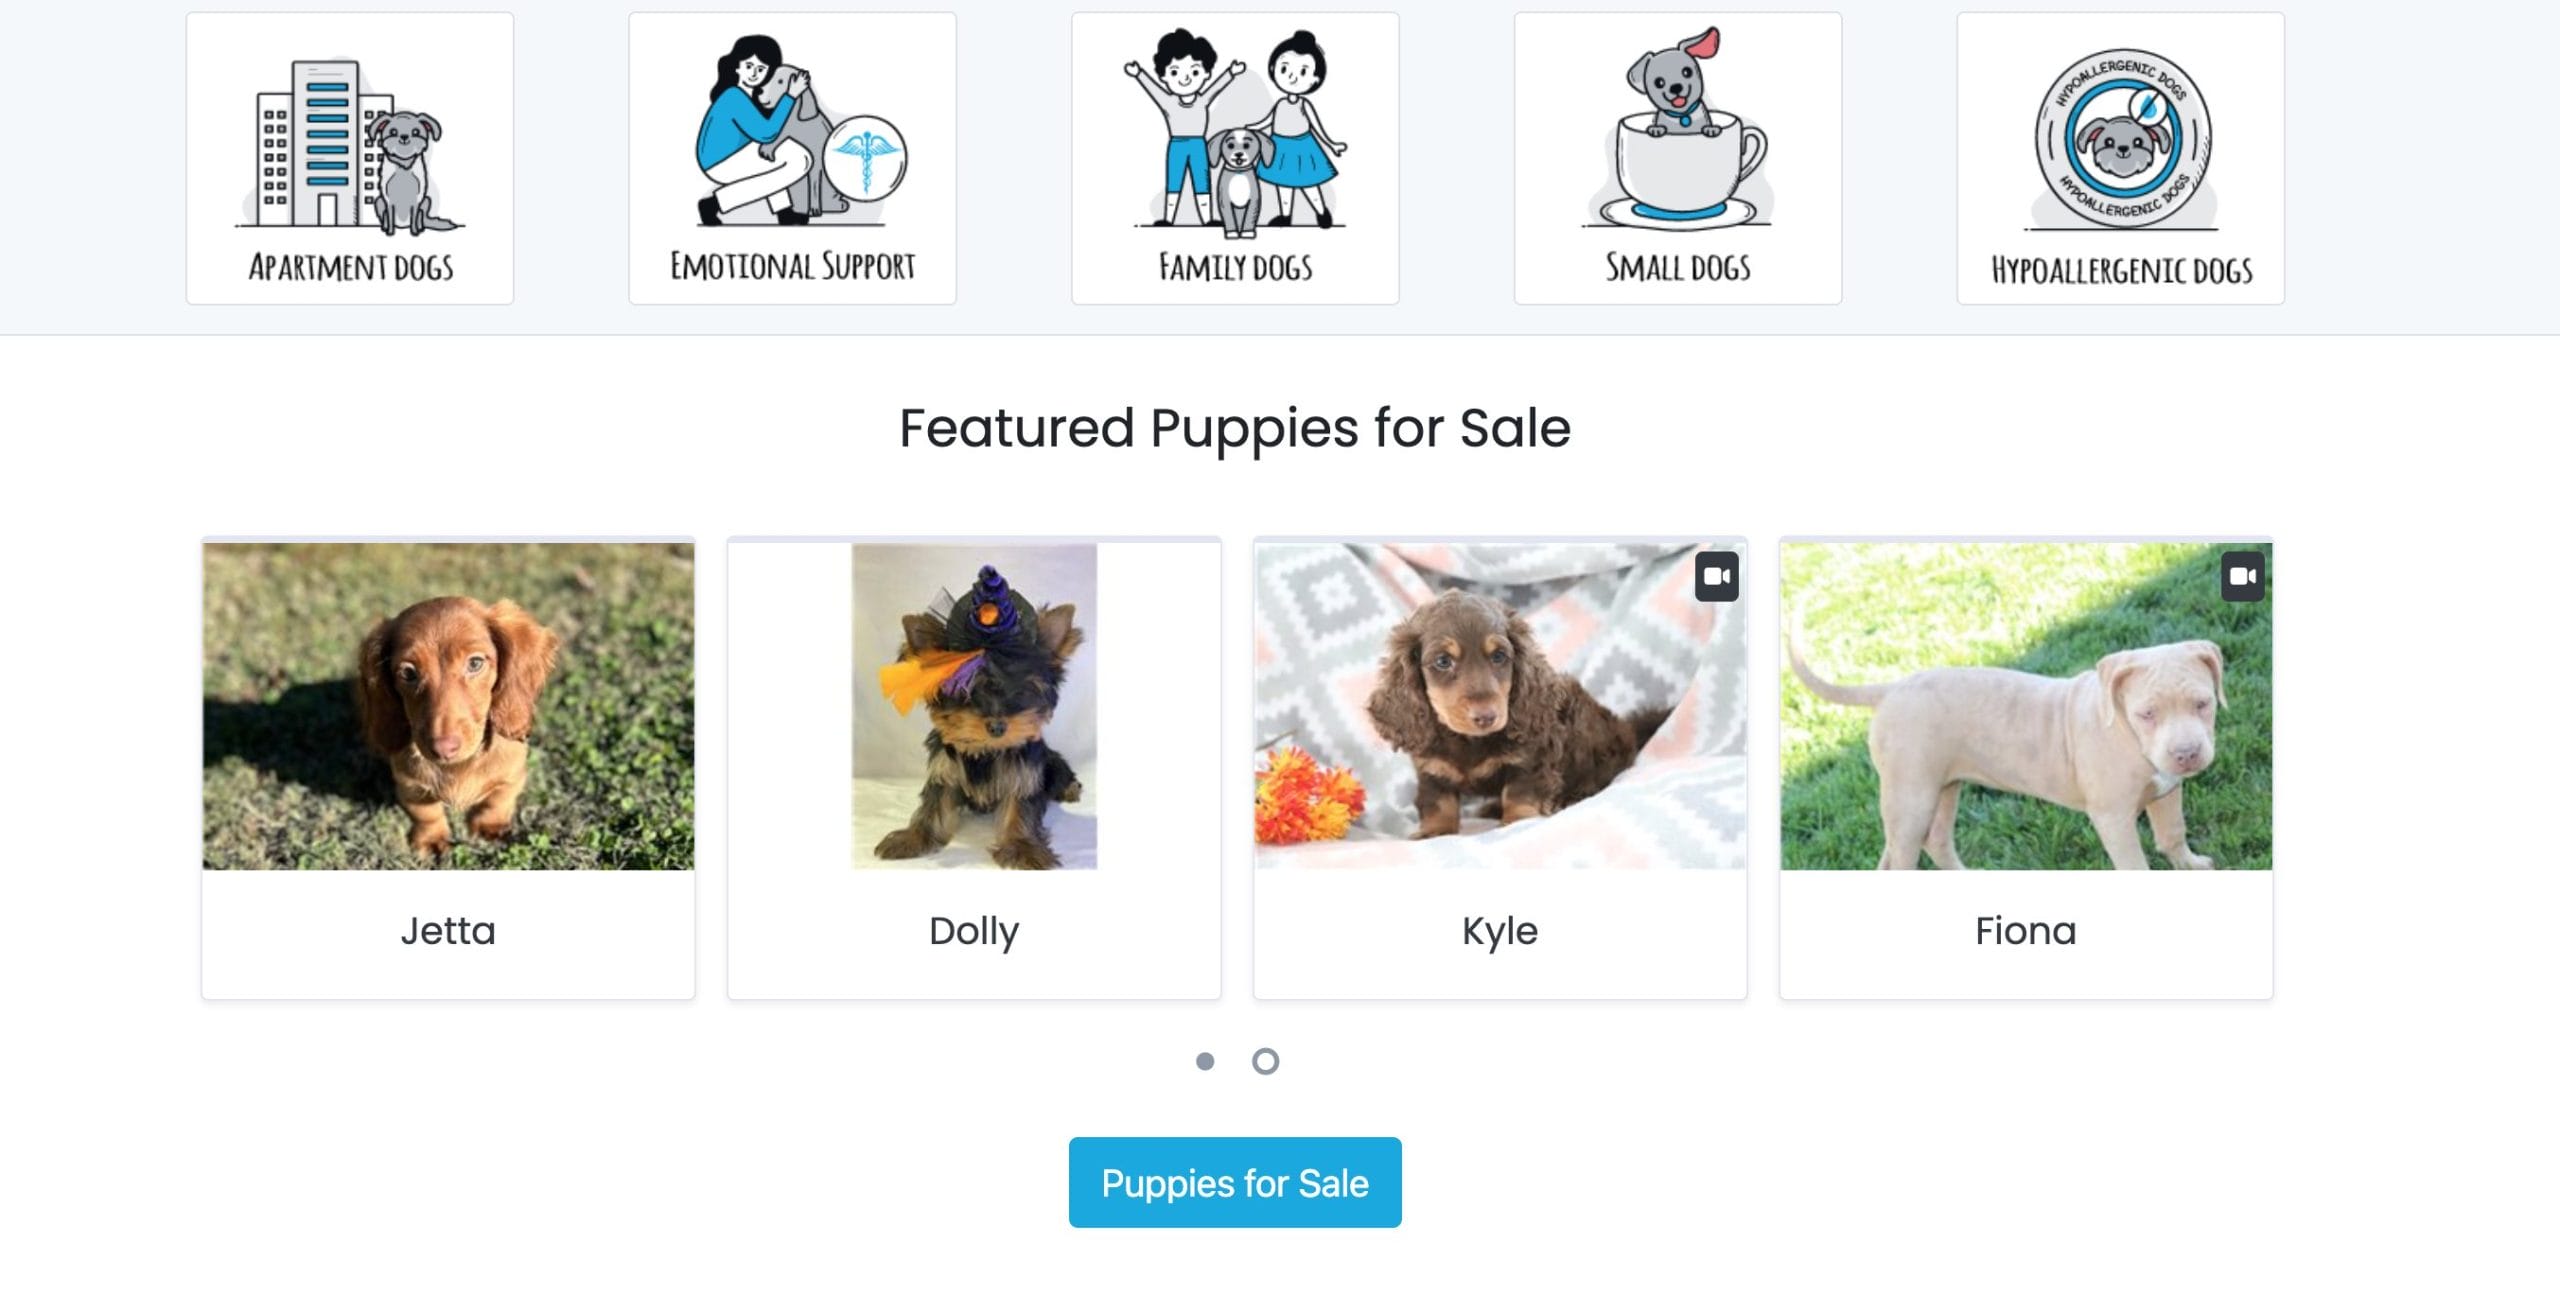Click the video icon on Kyle's photo
Screen dimensions: 2560x1296
tap(1716, 577)
